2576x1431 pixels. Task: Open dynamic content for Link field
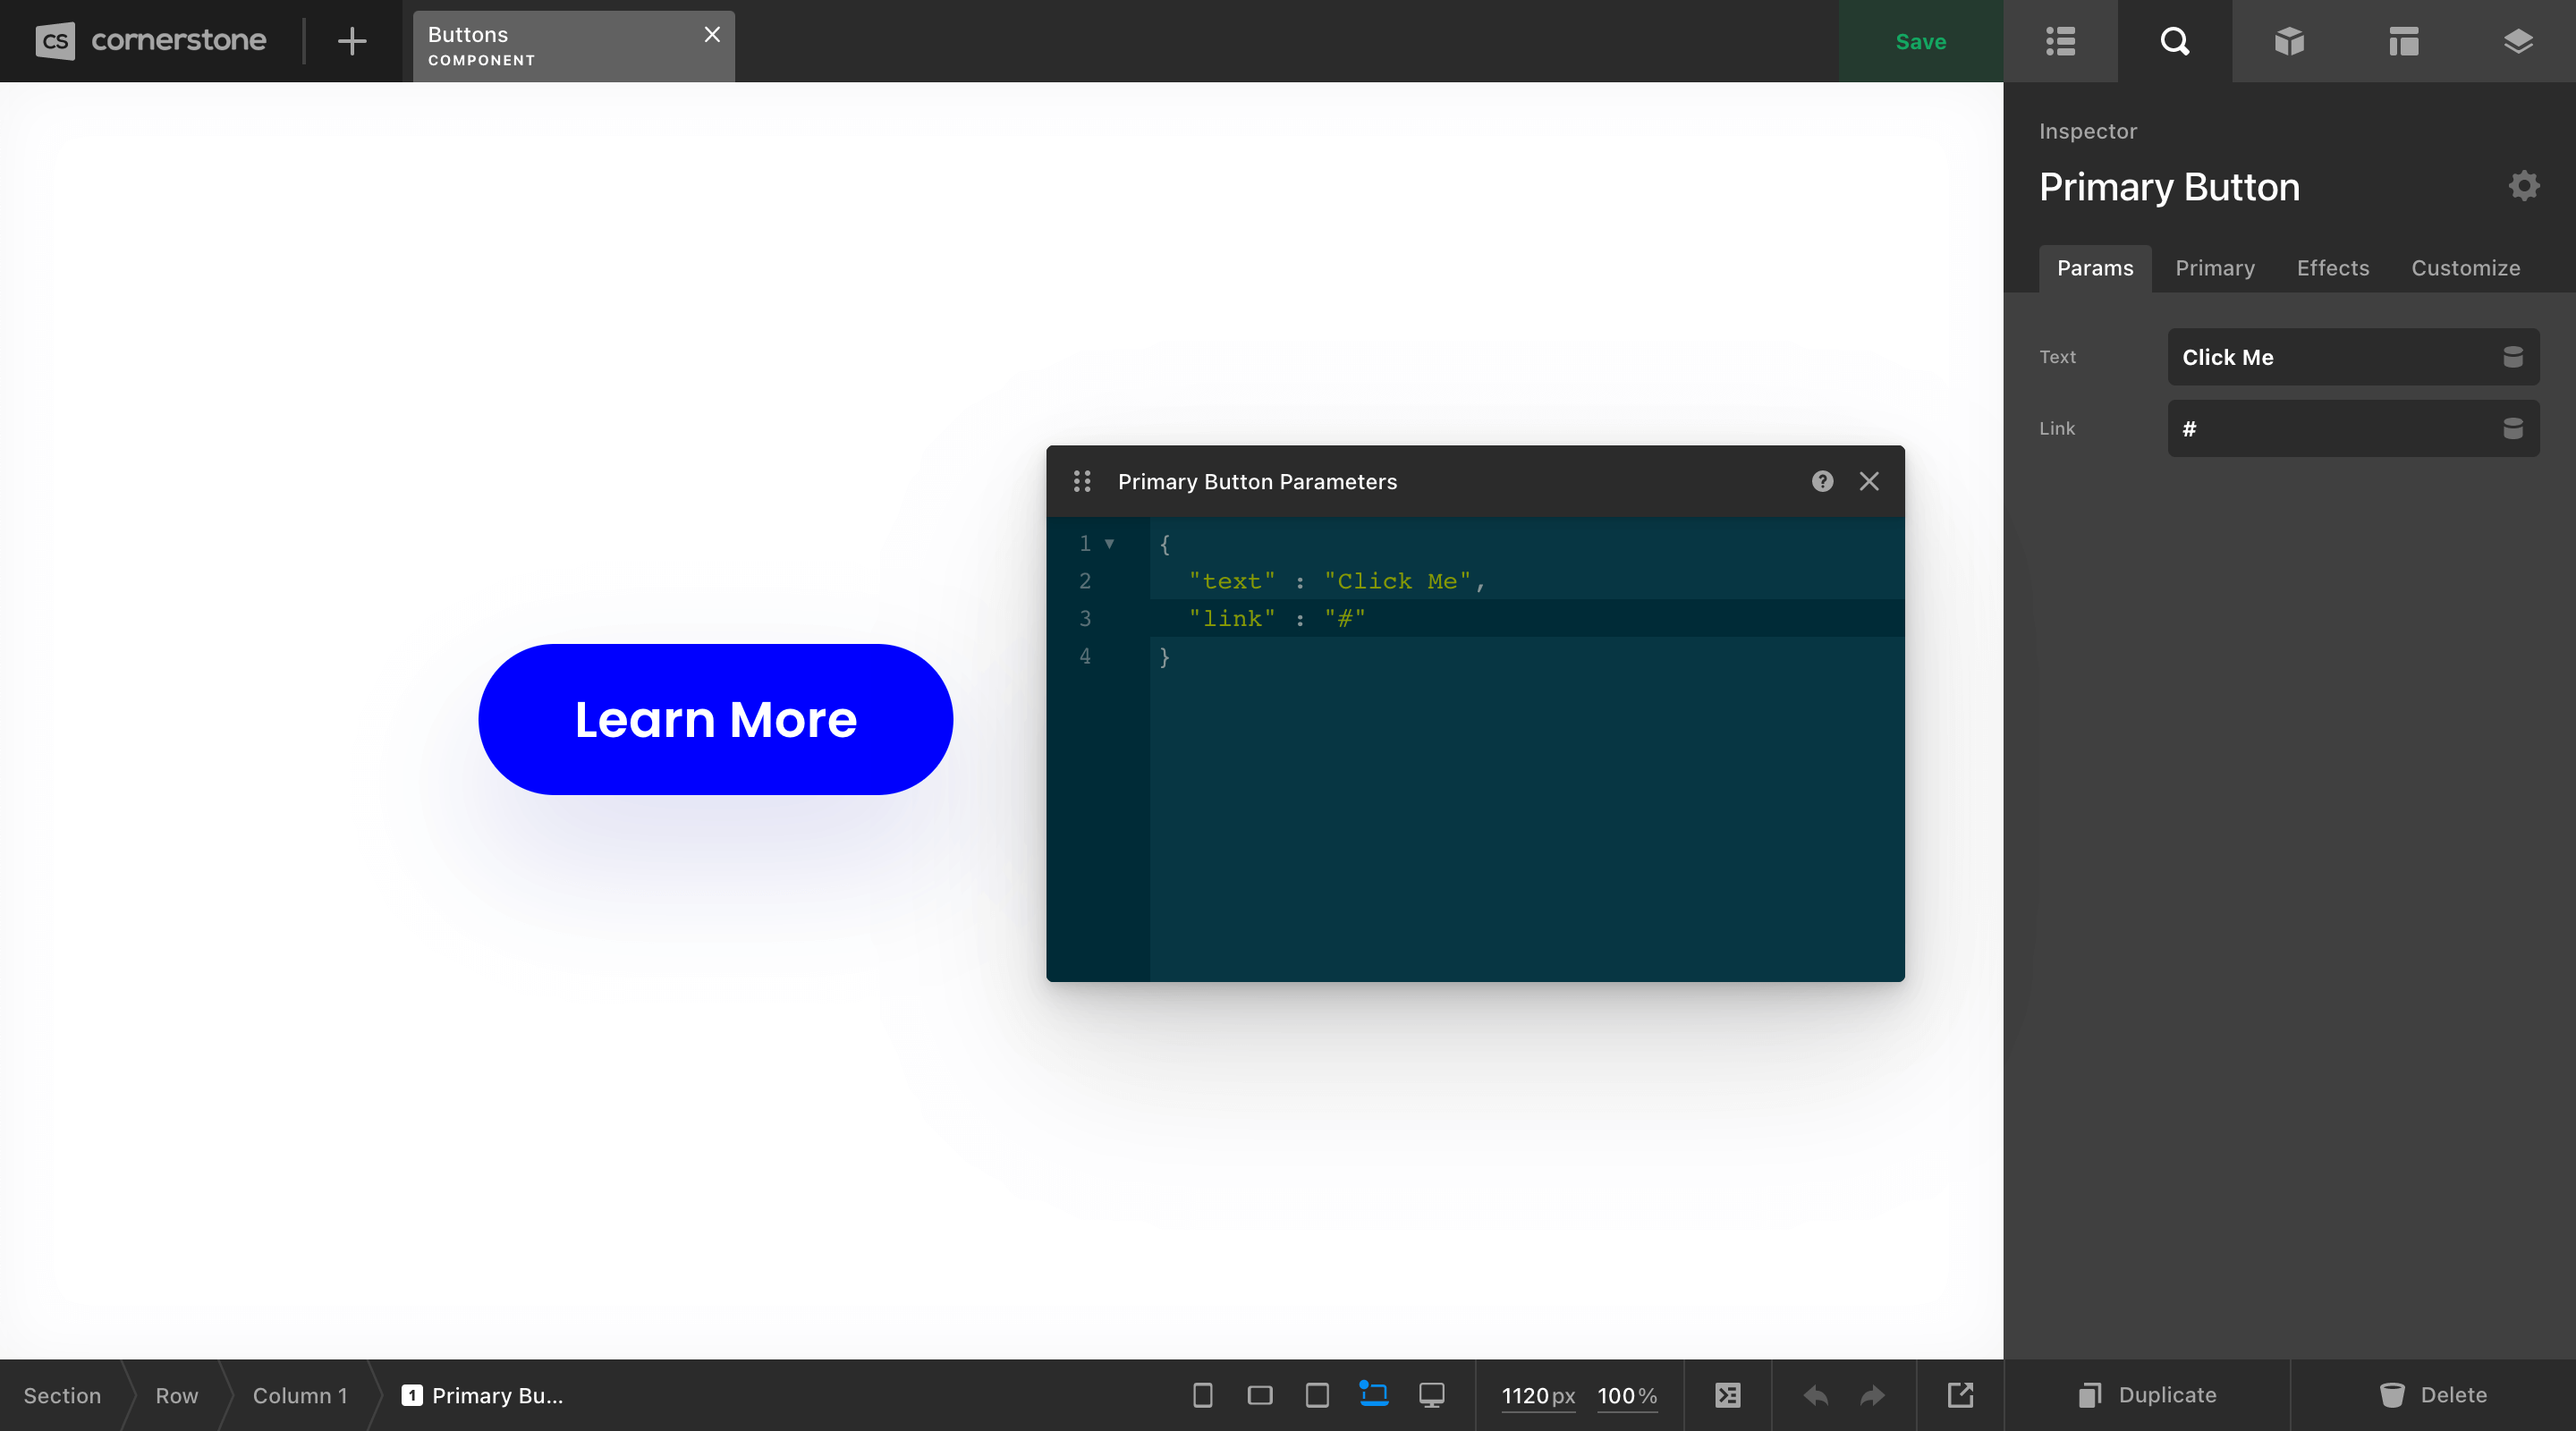click(2512, 429)
